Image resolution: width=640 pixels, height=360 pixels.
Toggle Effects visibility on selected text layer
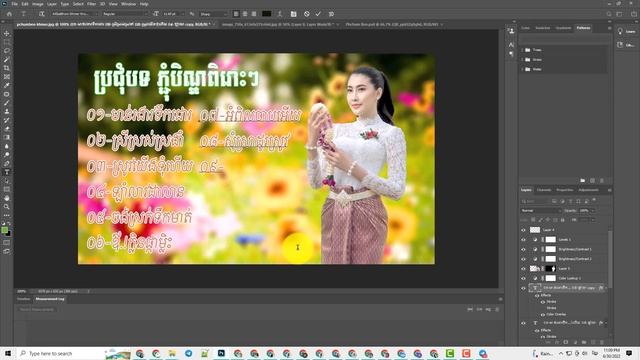tap(538, 295)
